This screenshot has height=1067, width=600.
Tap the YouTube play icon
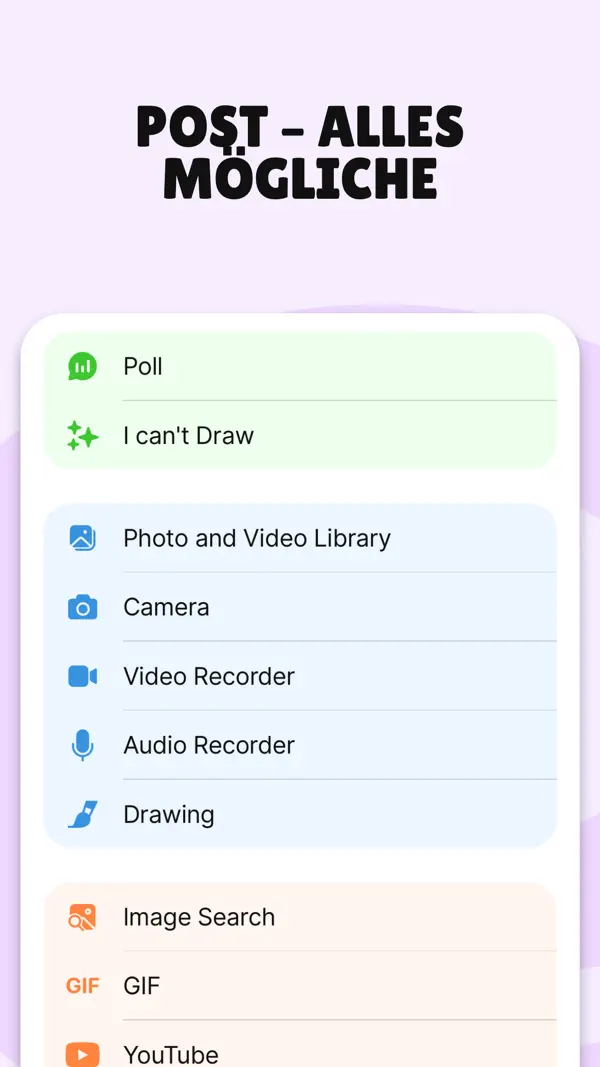point(83,1053)
